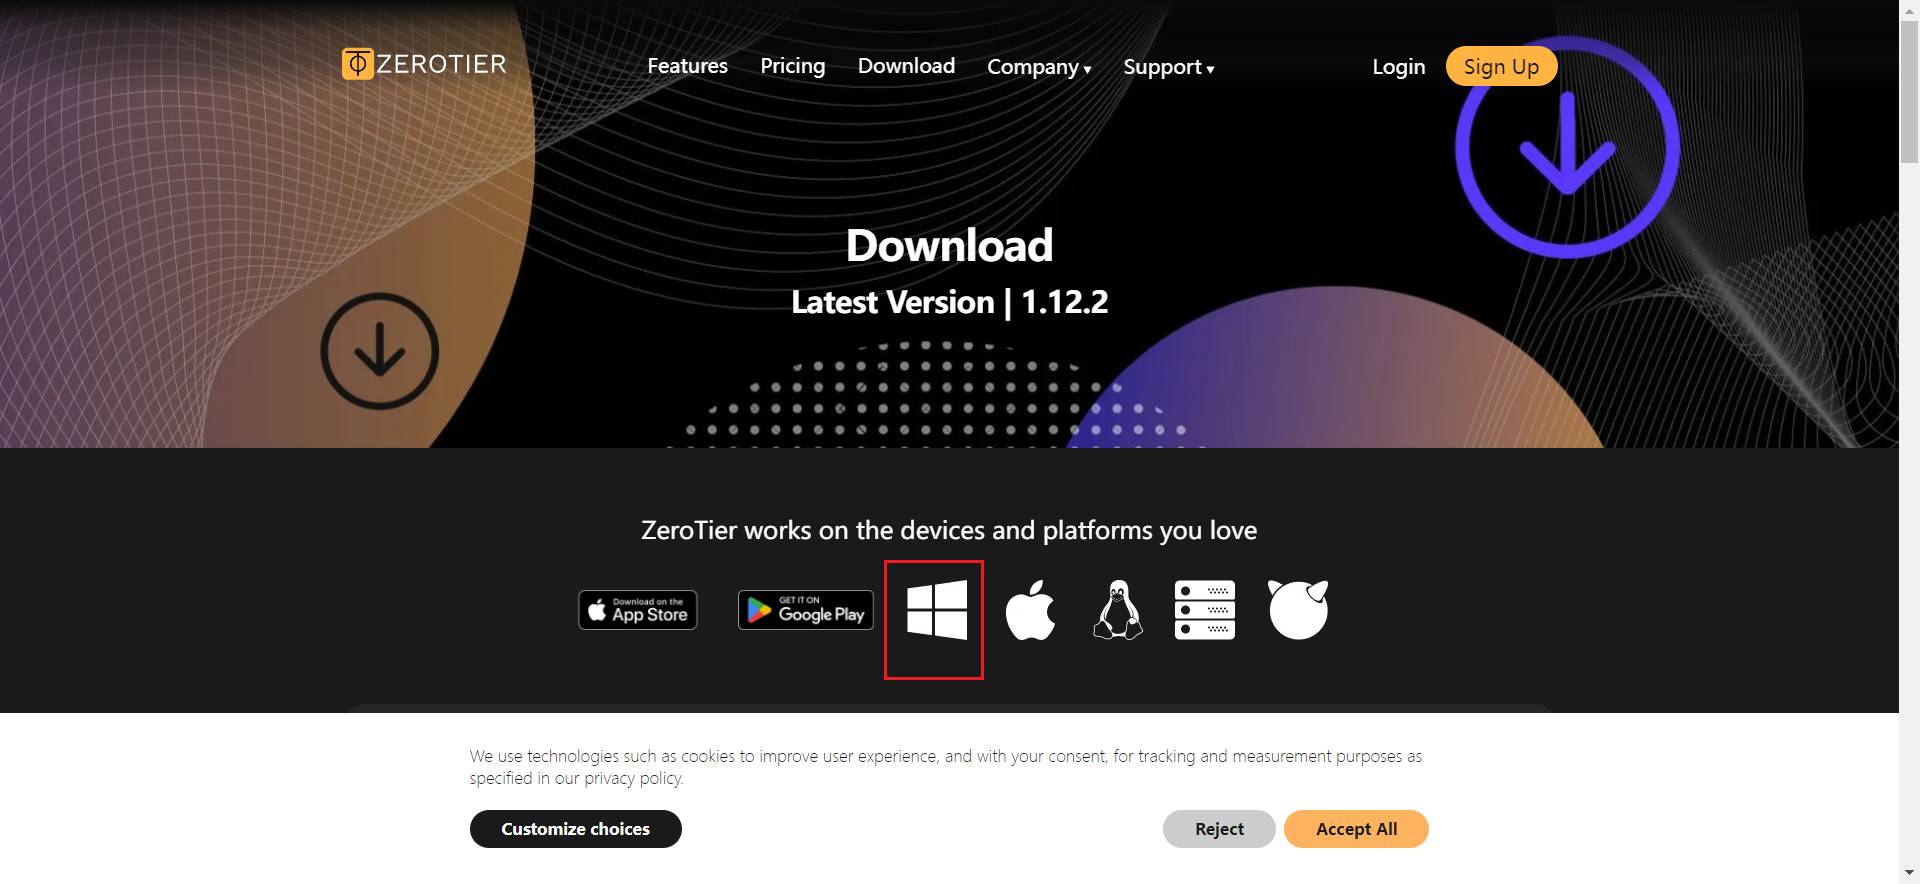Select the FreeBSD platform icon

click(1298, 610)
